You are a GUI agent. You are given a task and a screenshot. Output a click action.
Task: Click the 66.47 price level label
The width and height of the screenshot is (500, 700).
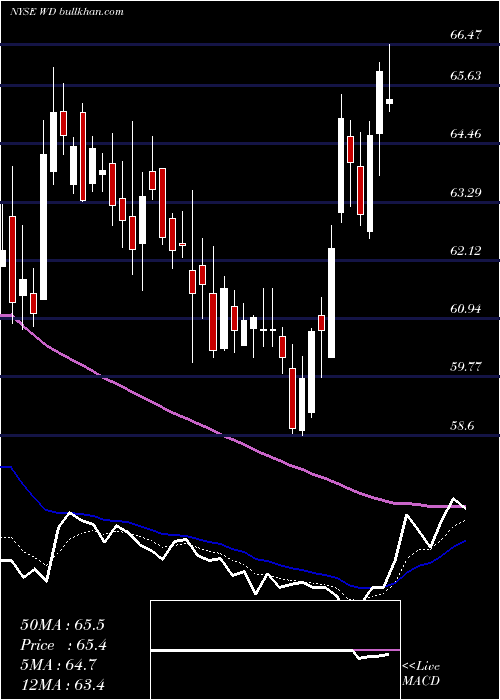(466, 34)
